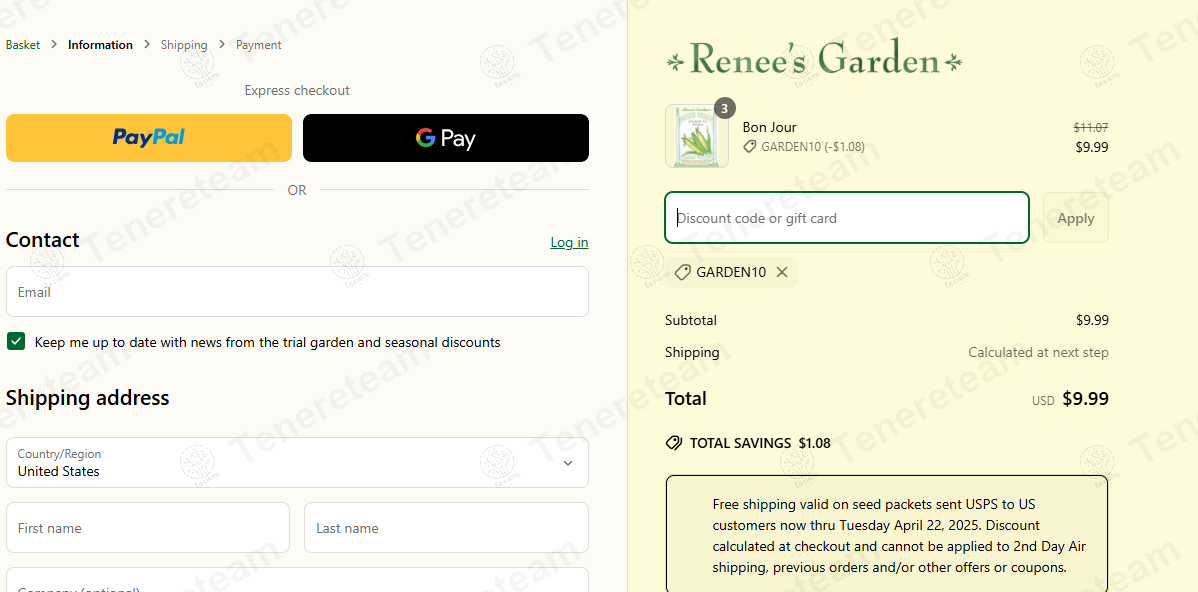Click the TOTAL SAVINGS $1.08 text
This screenshot has width=1198, height=592.
(x=760, y=442)
